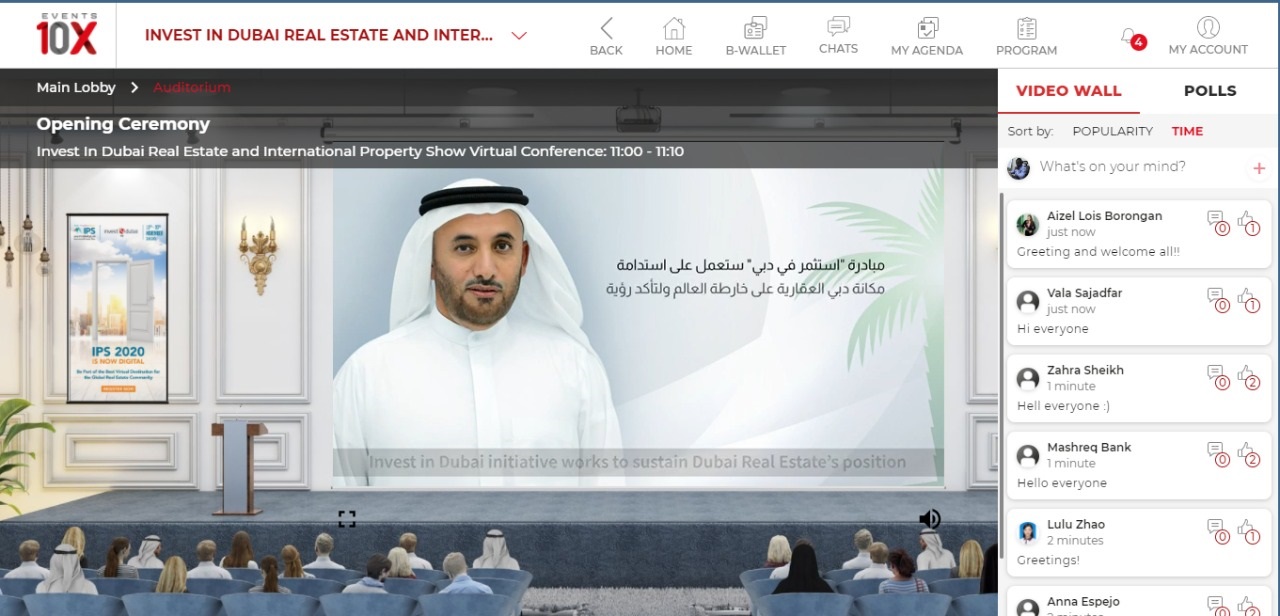Select the Video Wall tab
The width and height of the screenshot is (1280, 616).
(1068, 91)
